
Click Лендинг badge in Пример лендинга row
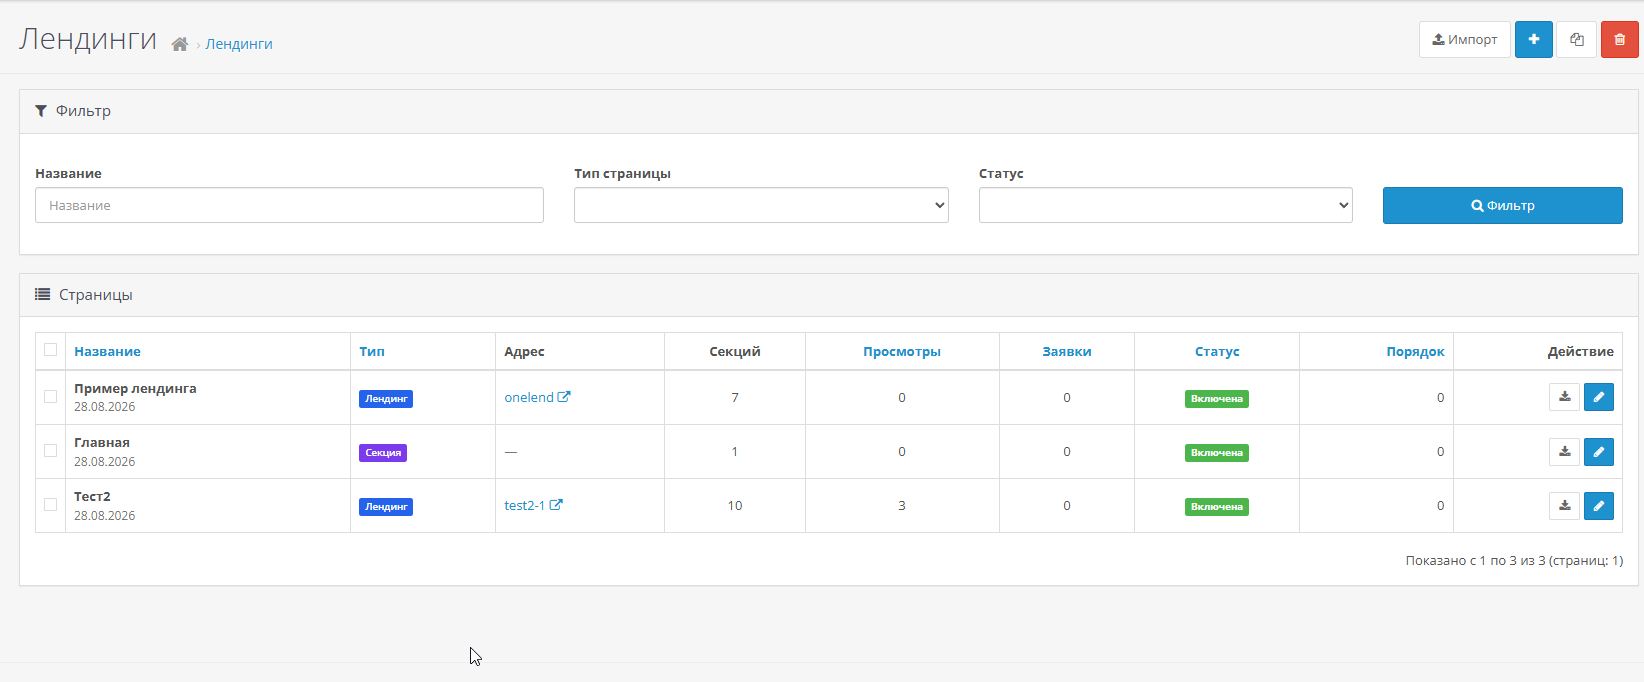pyautogui.click(x=386, y=398)
